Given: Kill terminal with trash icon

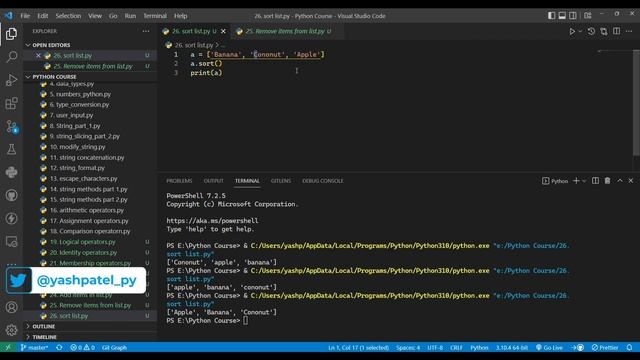Looking at the screenshot, I should pos(607,180).
